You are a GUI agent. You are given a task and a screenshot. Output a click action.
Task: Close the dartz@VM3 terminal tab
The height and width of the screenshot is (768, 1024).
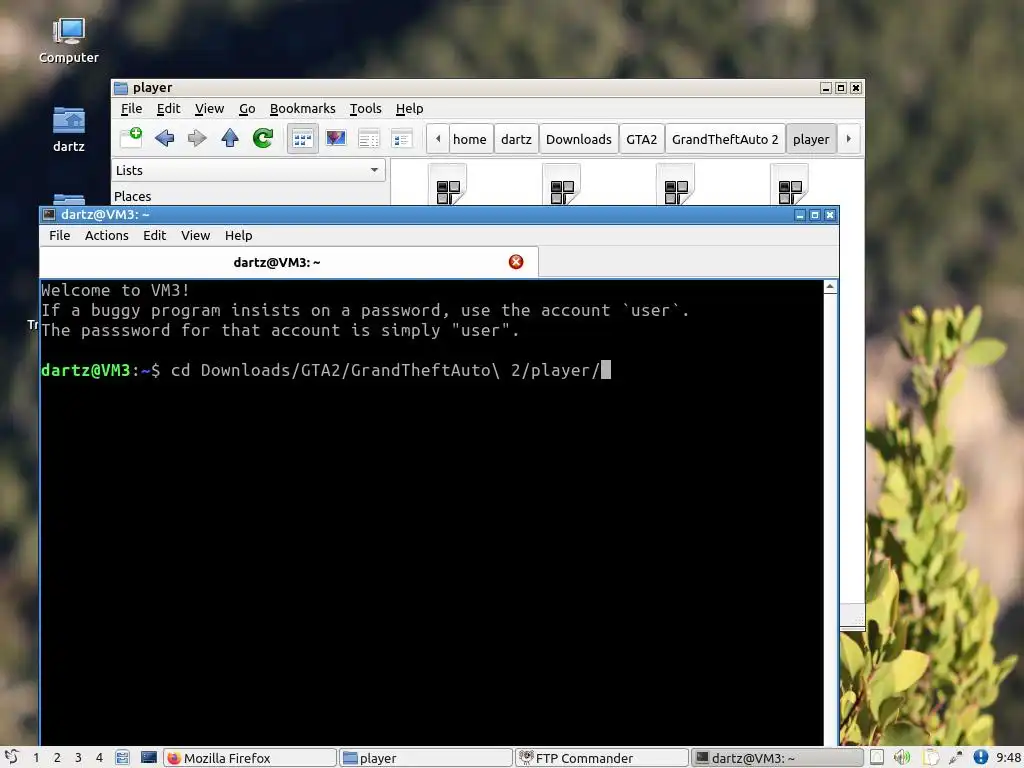point(516,262)
